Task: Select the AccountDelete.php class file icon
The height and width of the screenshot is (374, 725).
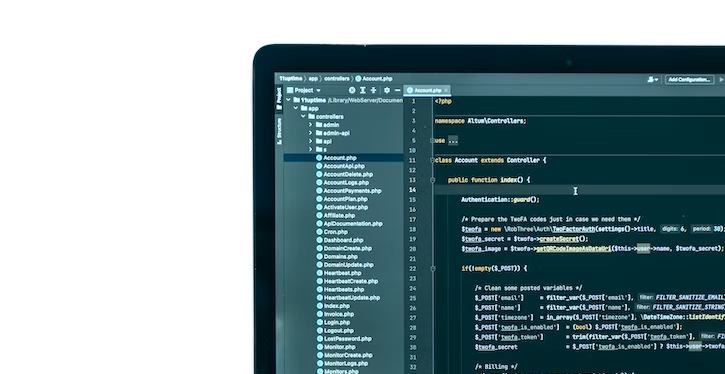Action: pyautogui.click(x=319, y=174)
